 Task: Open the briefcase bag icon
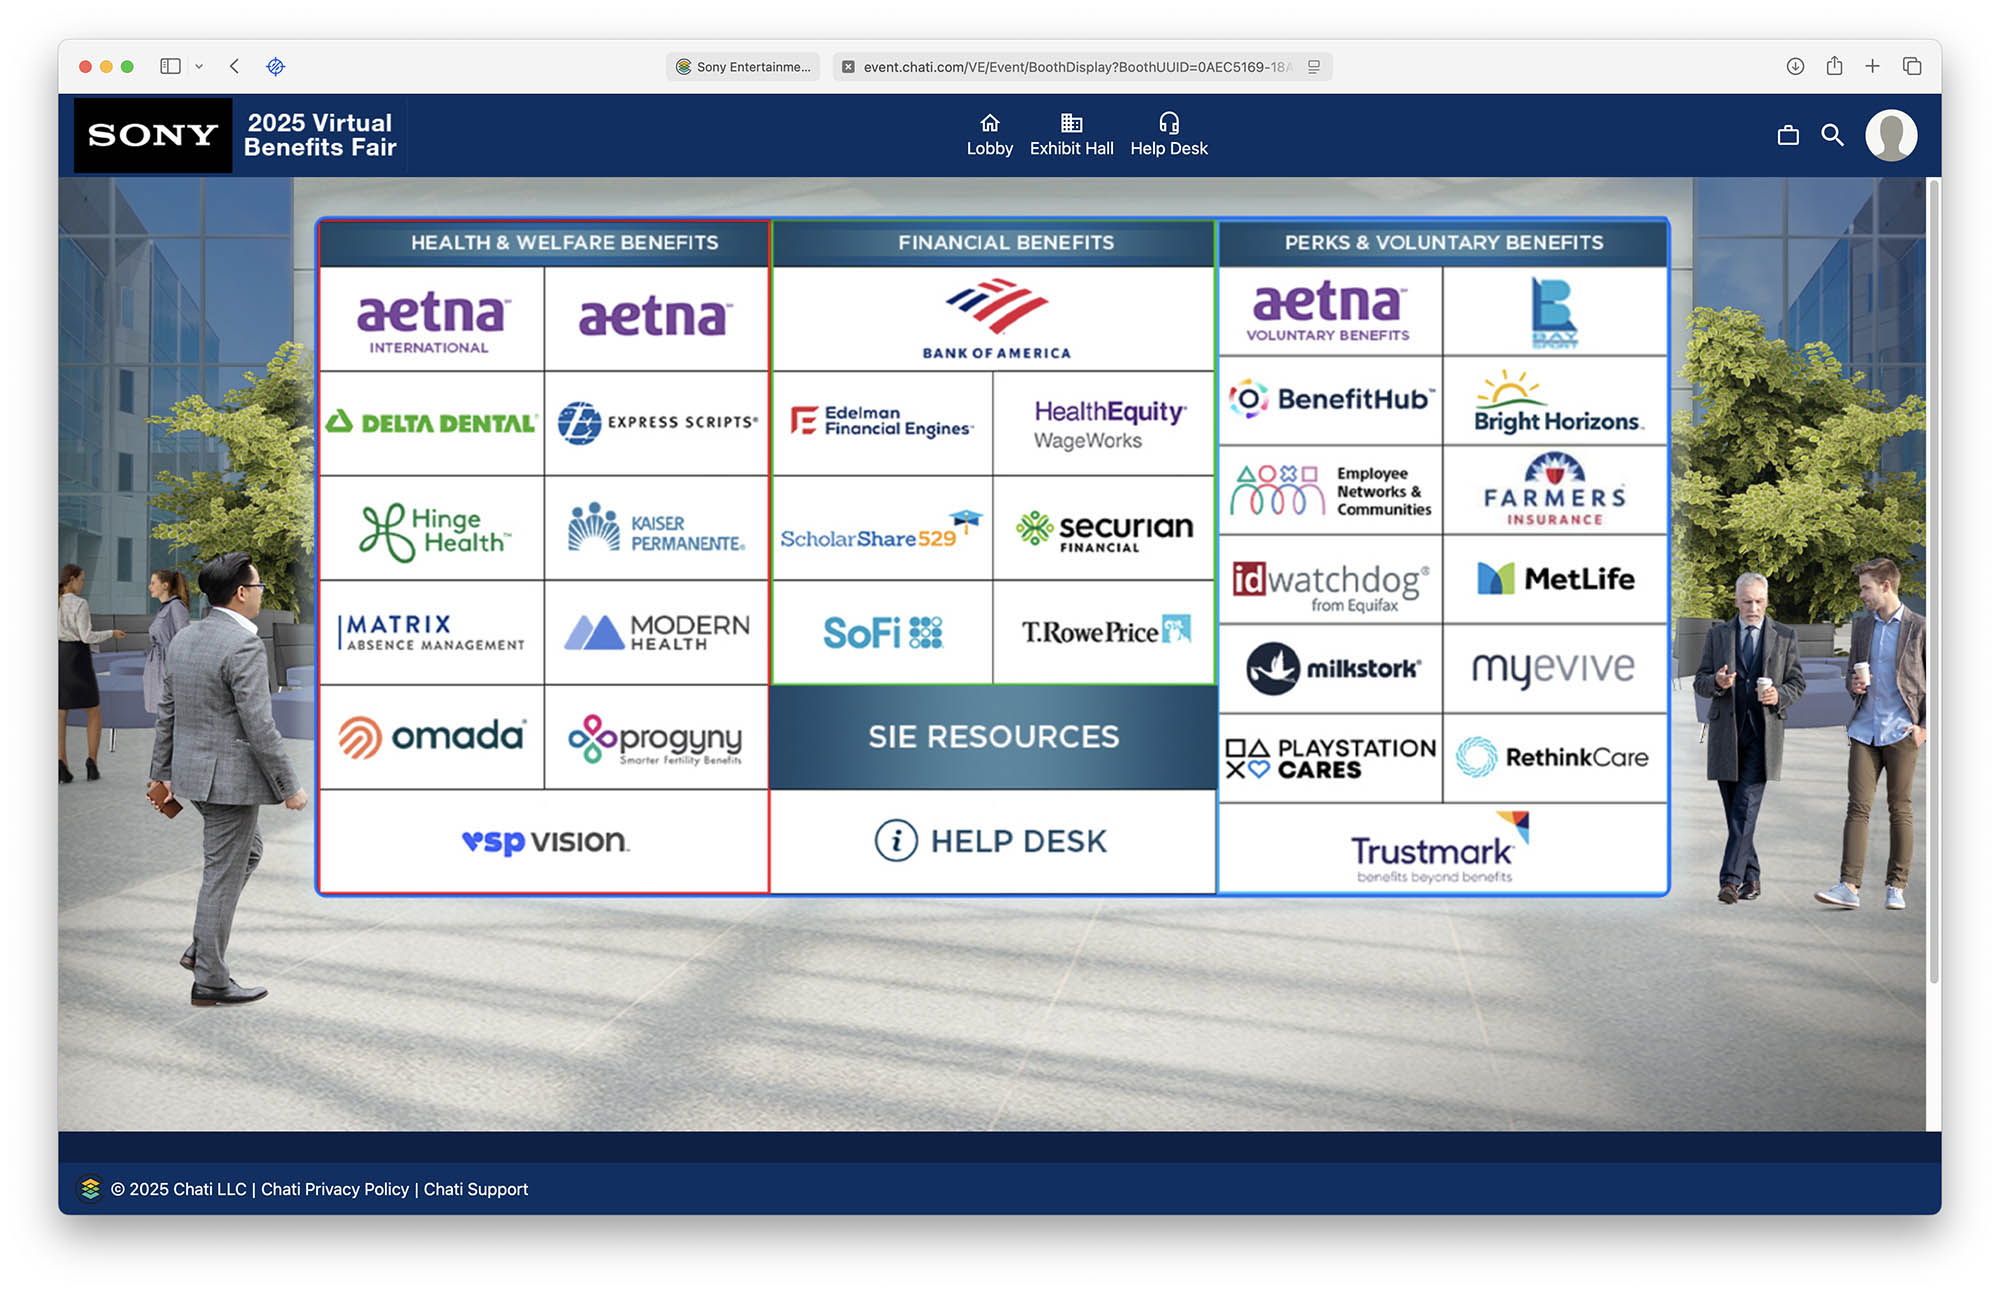click(1788, 135)
